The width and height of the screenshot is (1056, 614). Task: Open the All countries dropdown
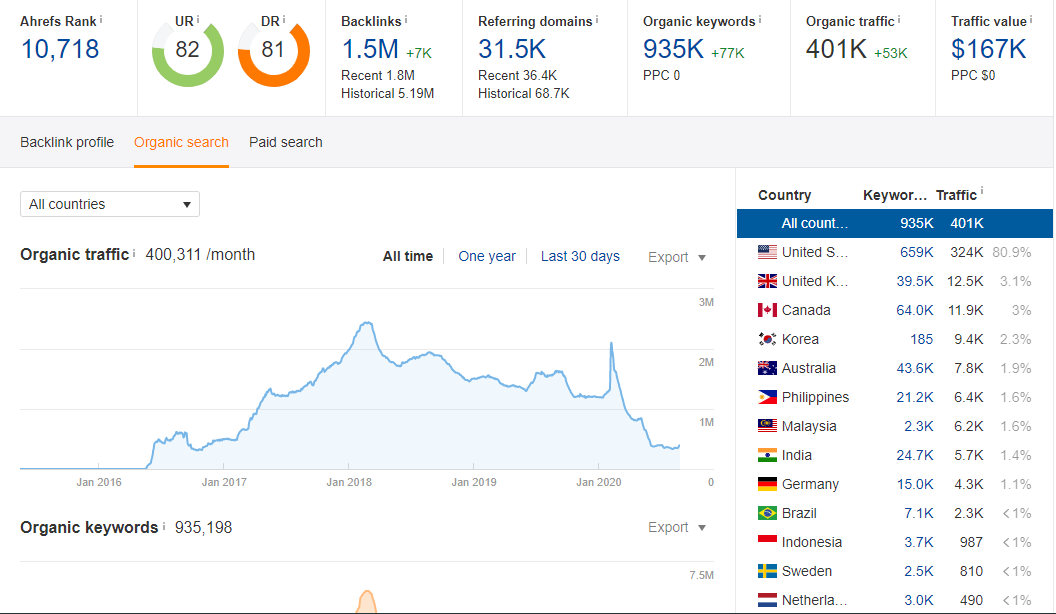coord(109,203)
